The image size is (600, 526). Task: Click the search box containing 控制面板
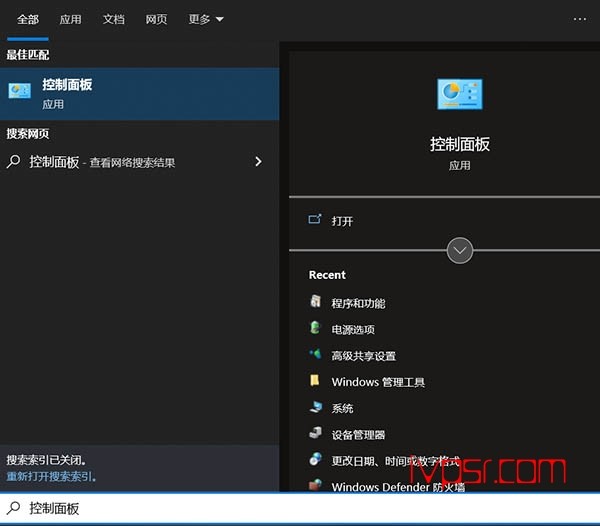300,508
